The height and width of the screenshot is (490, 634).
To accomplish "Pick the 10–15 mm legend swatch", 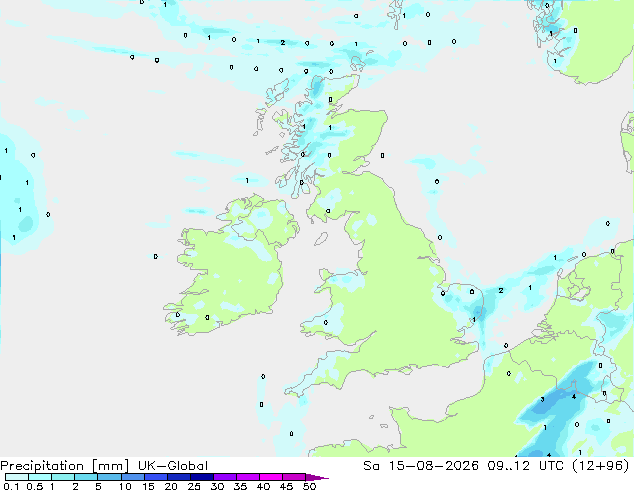I will coord(132,477).
